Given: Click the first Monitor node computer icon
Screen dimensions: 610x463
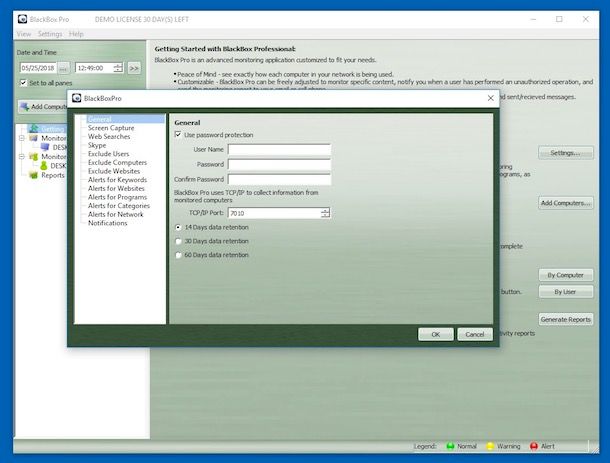Looking at the screenshot, I should [33, 138].
